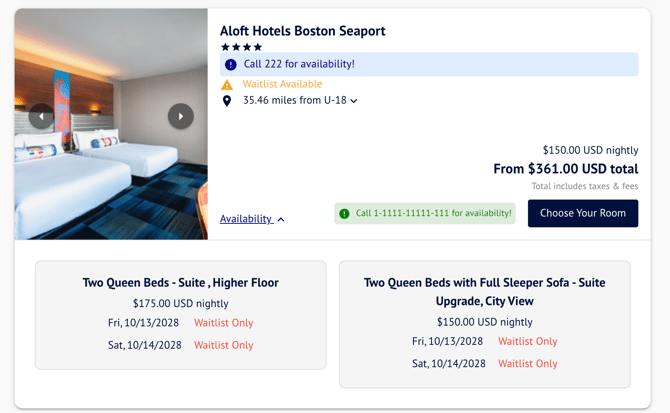Viewport: 670px width, 413px height.
Task: Select Two Queen Beds Suite Higher Floor card
Action: click(180, 314)
